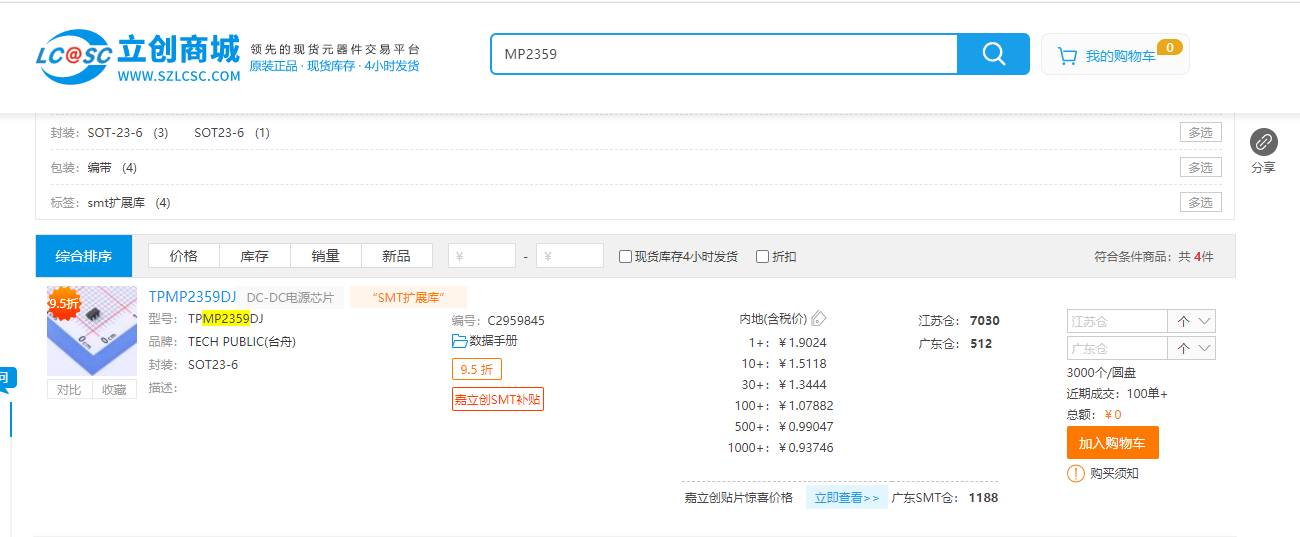Viewport: 1300px width, 537px height.
Task: Enable 现货库存4小时发货 checkbox
Action: 625,256
